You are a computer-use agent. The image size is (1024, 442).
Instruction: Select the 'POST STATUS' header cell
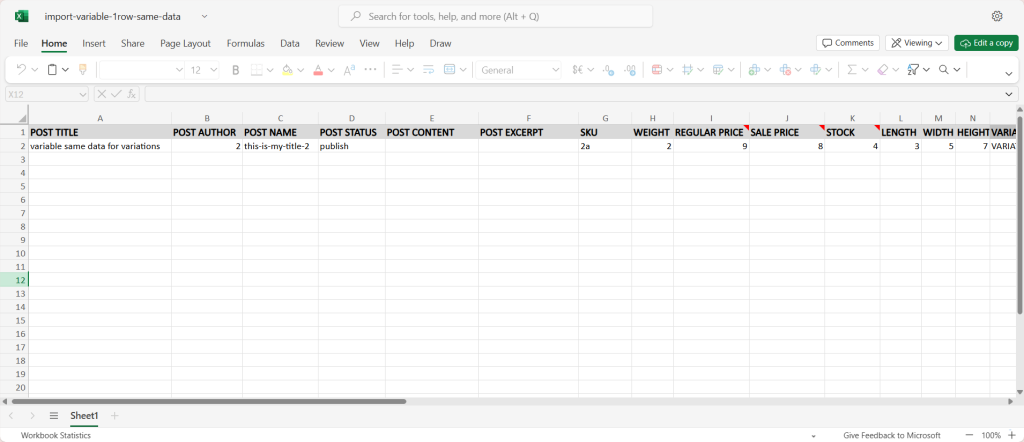tap(351, 133)
